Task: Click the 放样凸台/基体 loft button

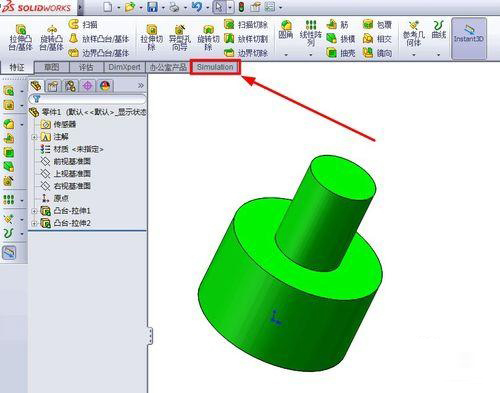Action: coord(99,39)
